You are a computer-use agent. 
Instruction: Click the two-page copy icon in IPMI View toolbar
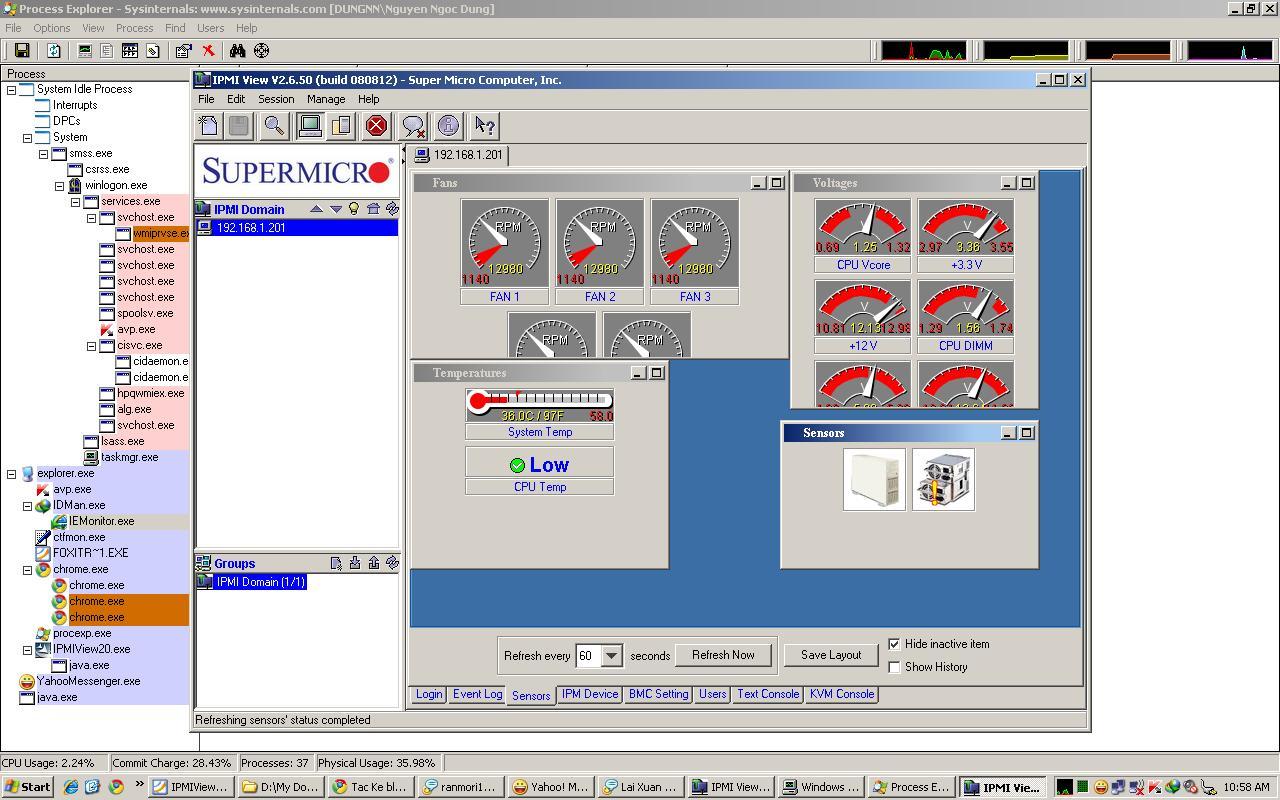(x=341, y=125)
